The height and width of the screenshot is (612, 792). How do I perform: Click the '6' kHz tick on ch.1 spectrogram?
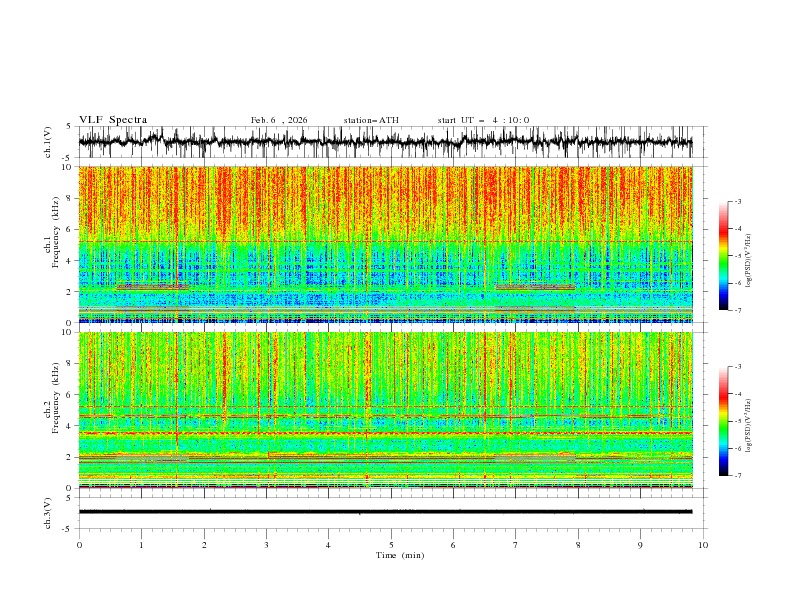71,229
